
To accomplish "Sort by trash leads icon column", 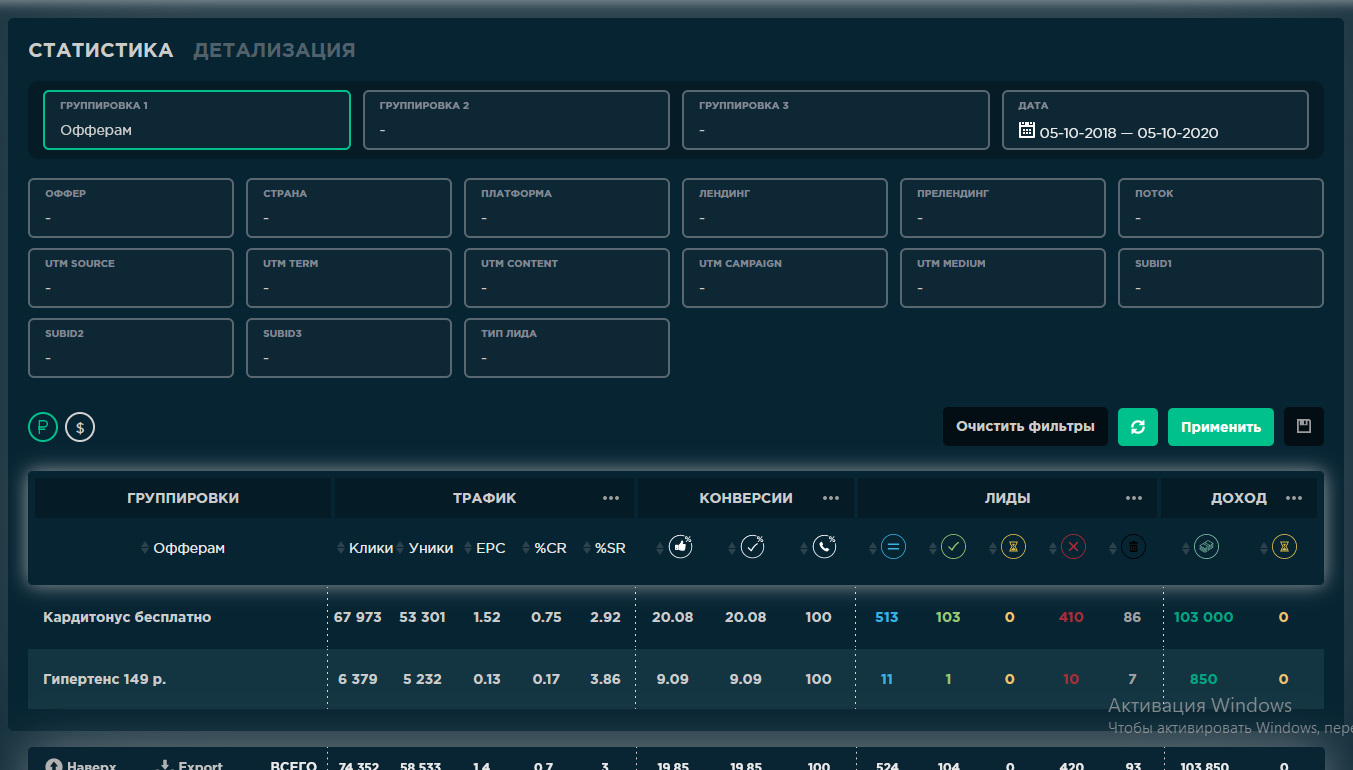I will pos(1132,547).
